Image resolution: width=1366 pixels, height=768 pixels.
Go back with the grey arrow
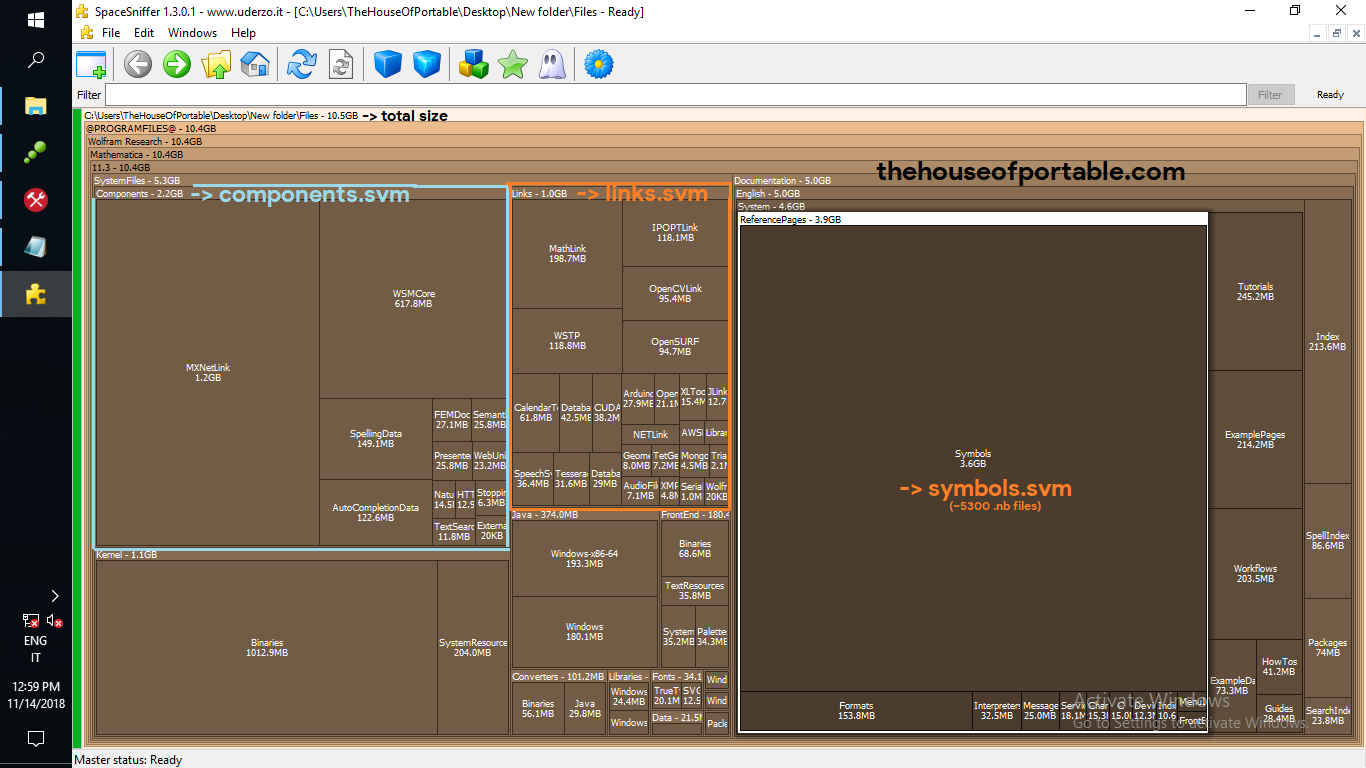pyautogui.click(x=138, y=65)
